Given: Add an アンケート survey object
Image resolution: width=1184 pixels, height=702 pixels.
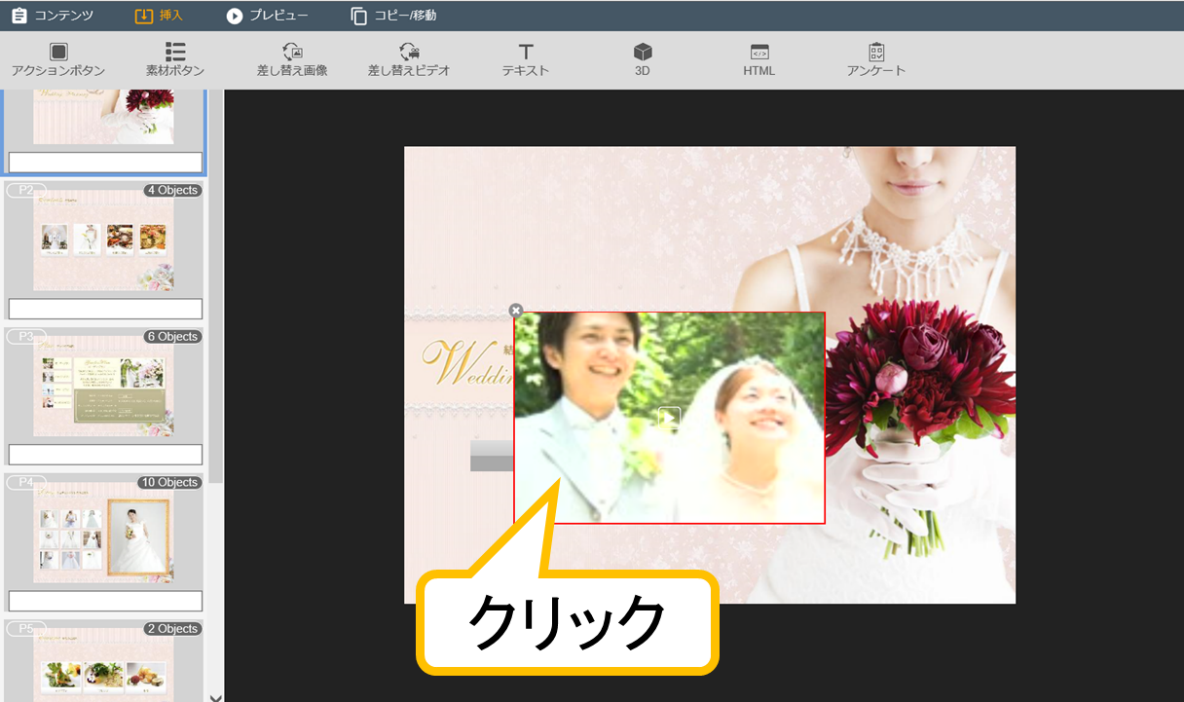Looking at the screenshot, I should point(876,53).
